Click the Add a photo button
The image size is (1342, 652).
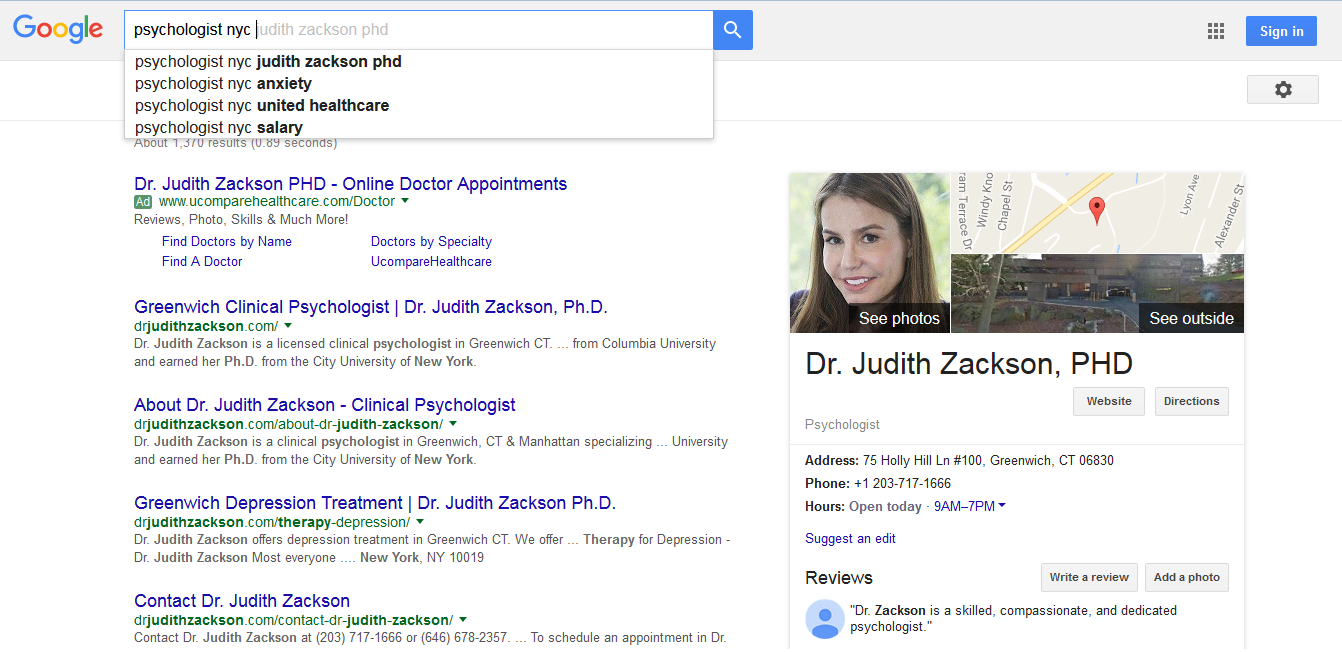click(x=1187, y=577)
